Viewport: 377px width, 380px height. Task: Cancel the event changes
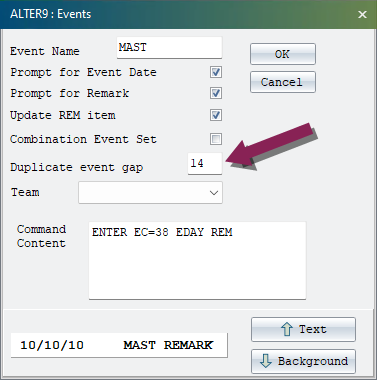pyautogui.click(x=283, y=82)
